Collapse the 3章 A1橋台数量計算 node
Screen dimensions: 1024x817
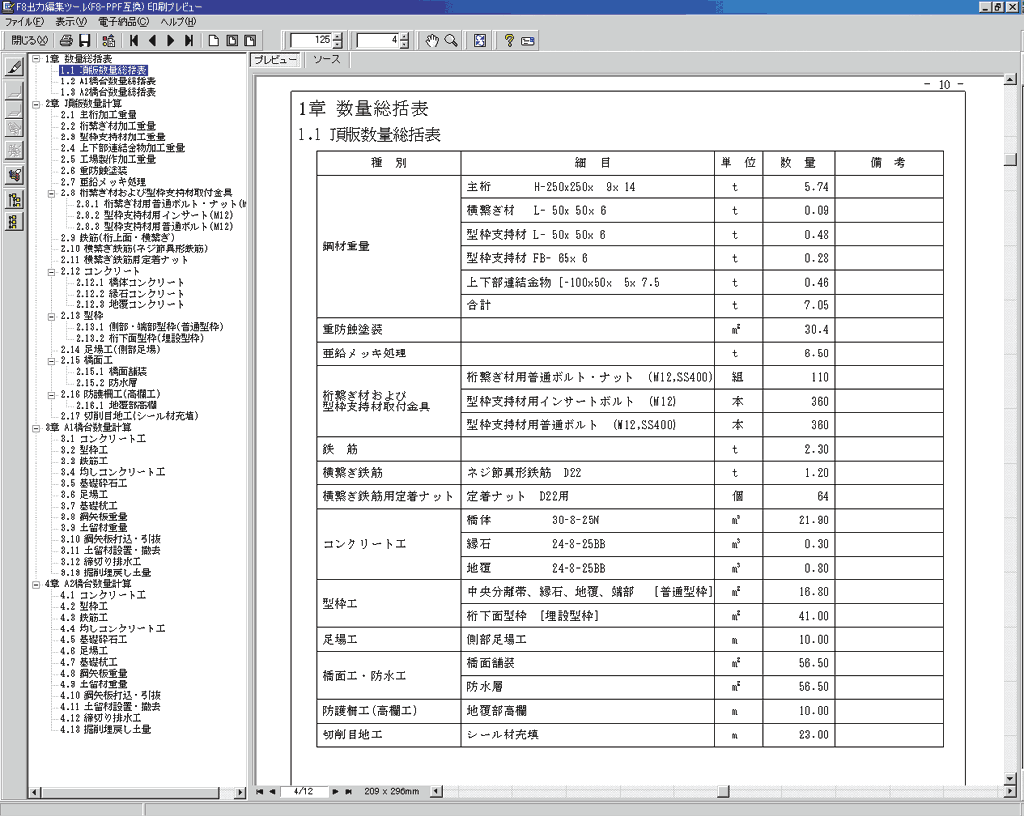tap(37, 428)
